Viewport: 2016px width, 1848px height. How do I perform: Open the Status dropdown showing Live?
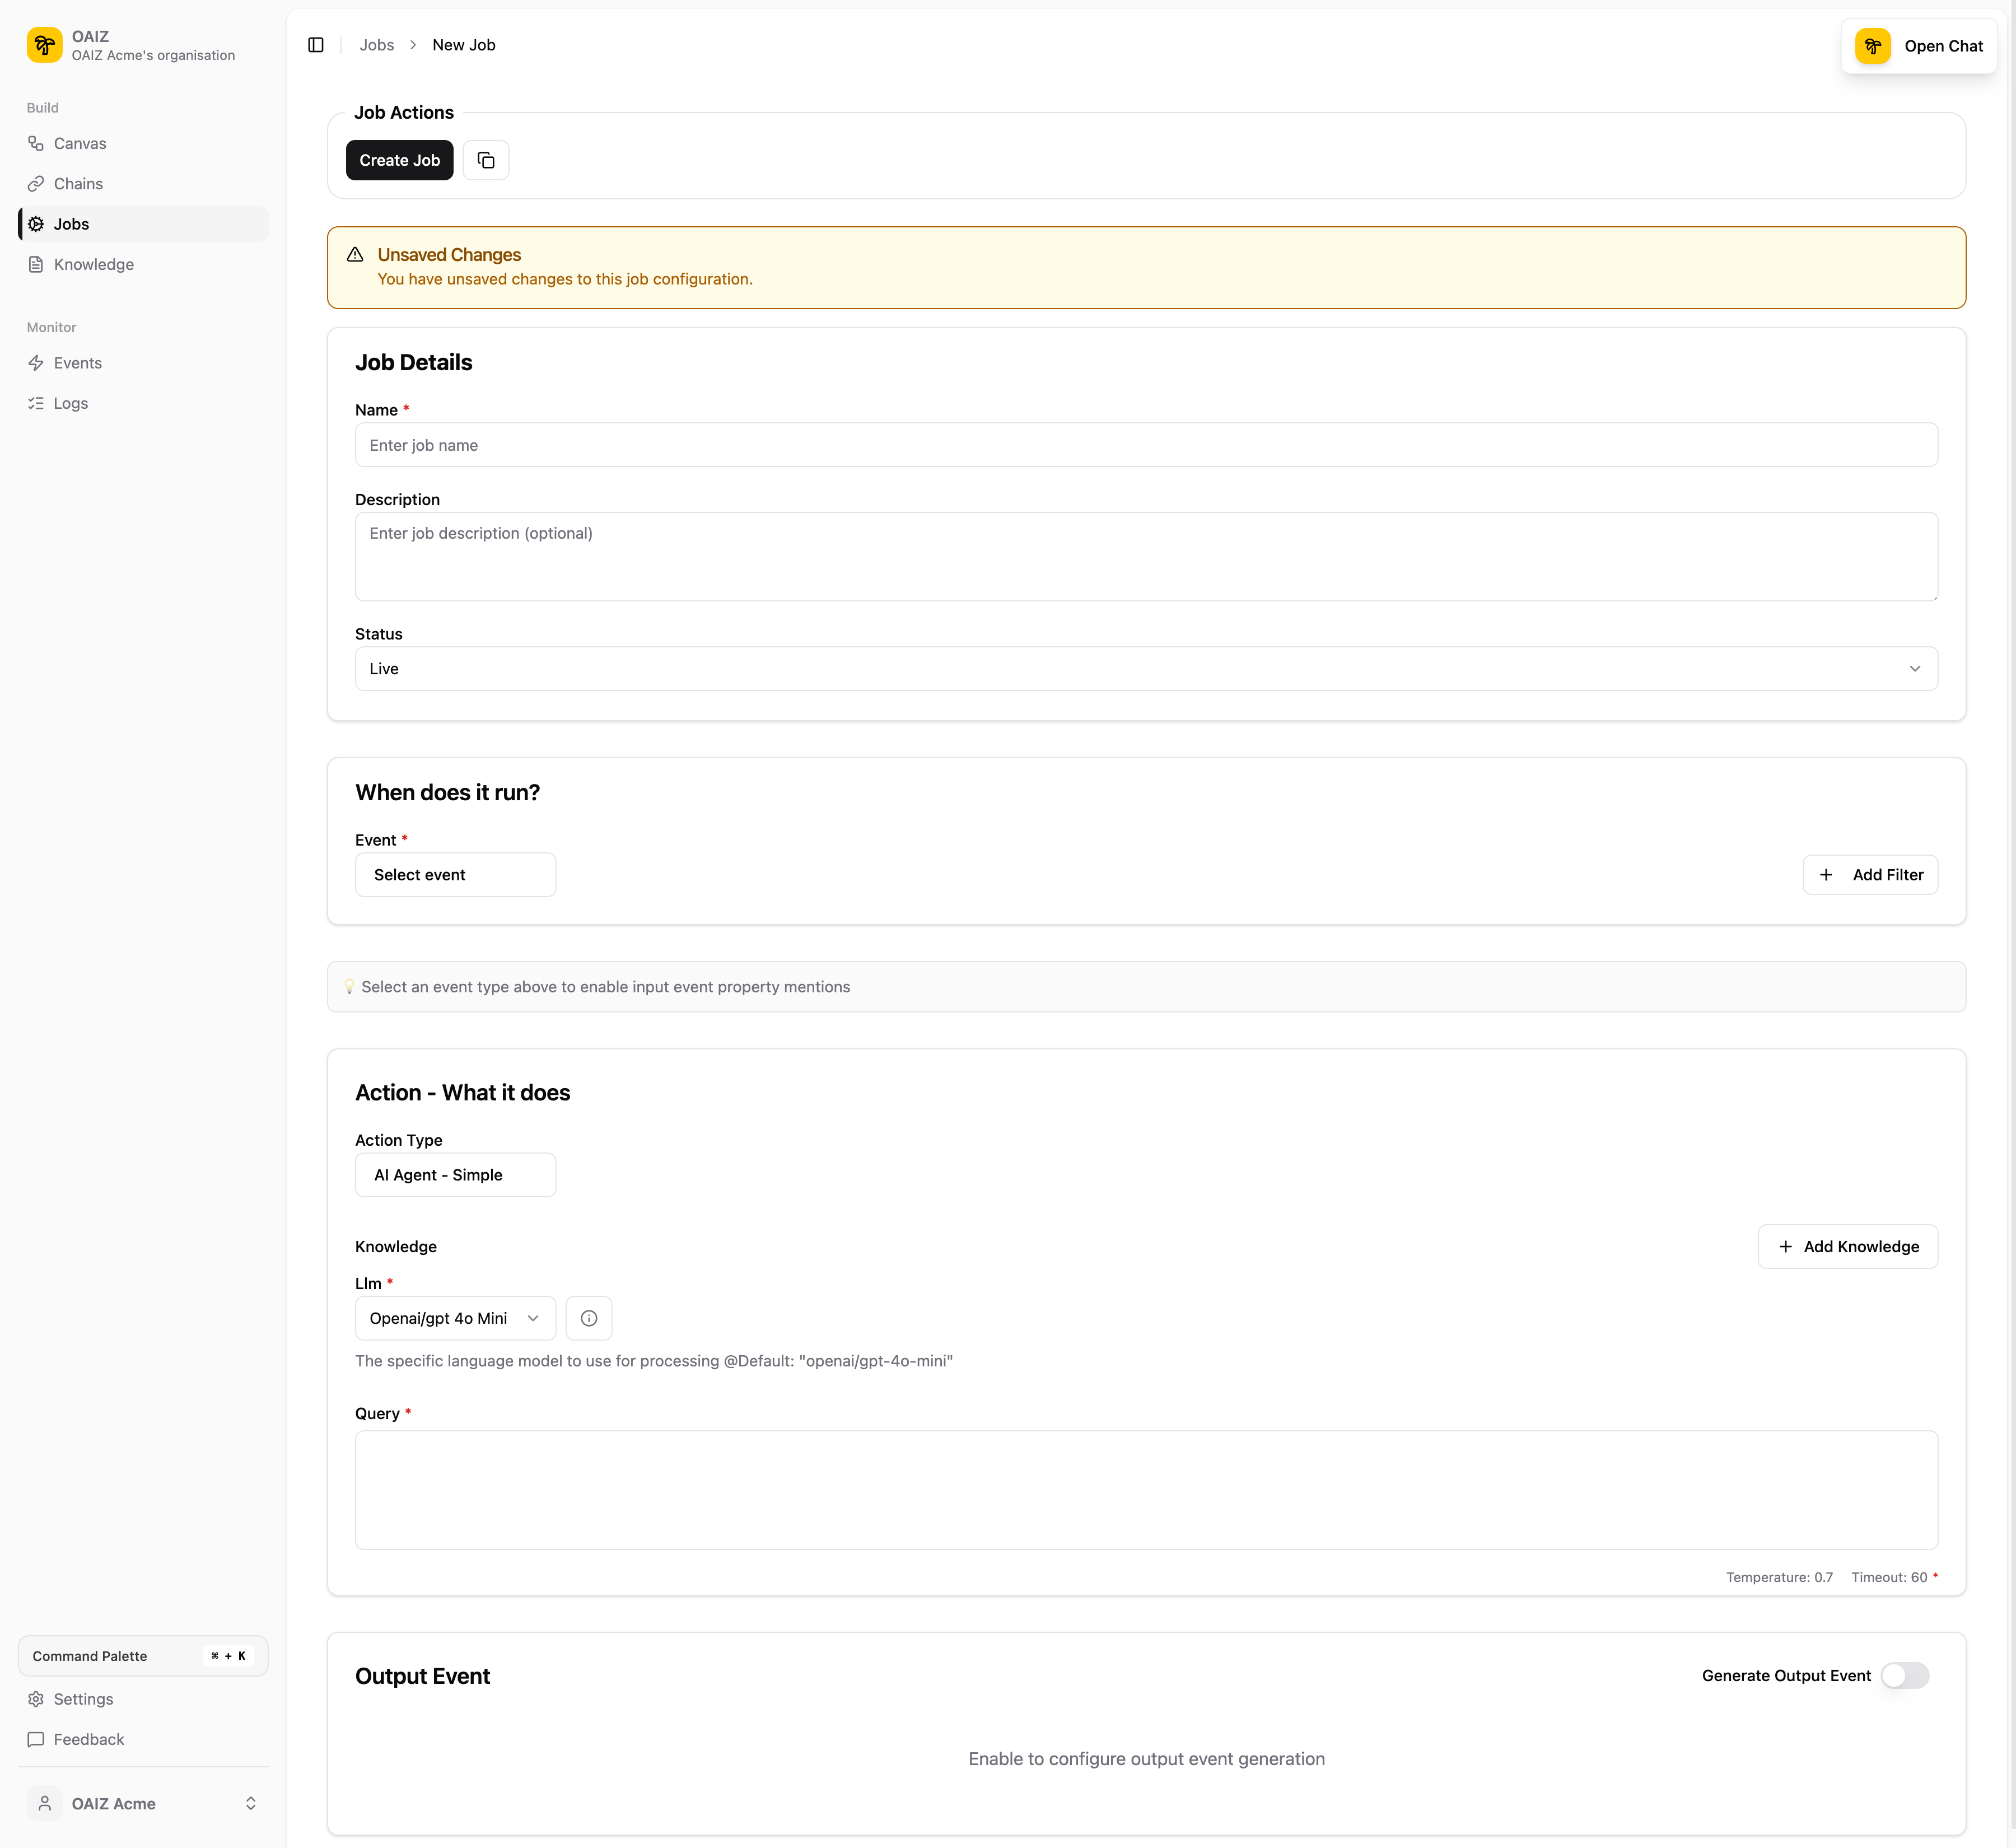(1146, 668)
